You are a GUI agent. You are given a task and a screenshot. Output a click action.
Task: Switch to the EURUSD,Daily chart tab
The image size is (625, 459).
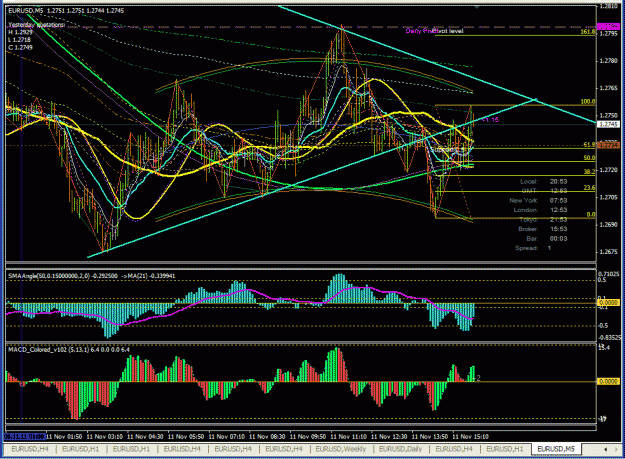pos(400,449)
